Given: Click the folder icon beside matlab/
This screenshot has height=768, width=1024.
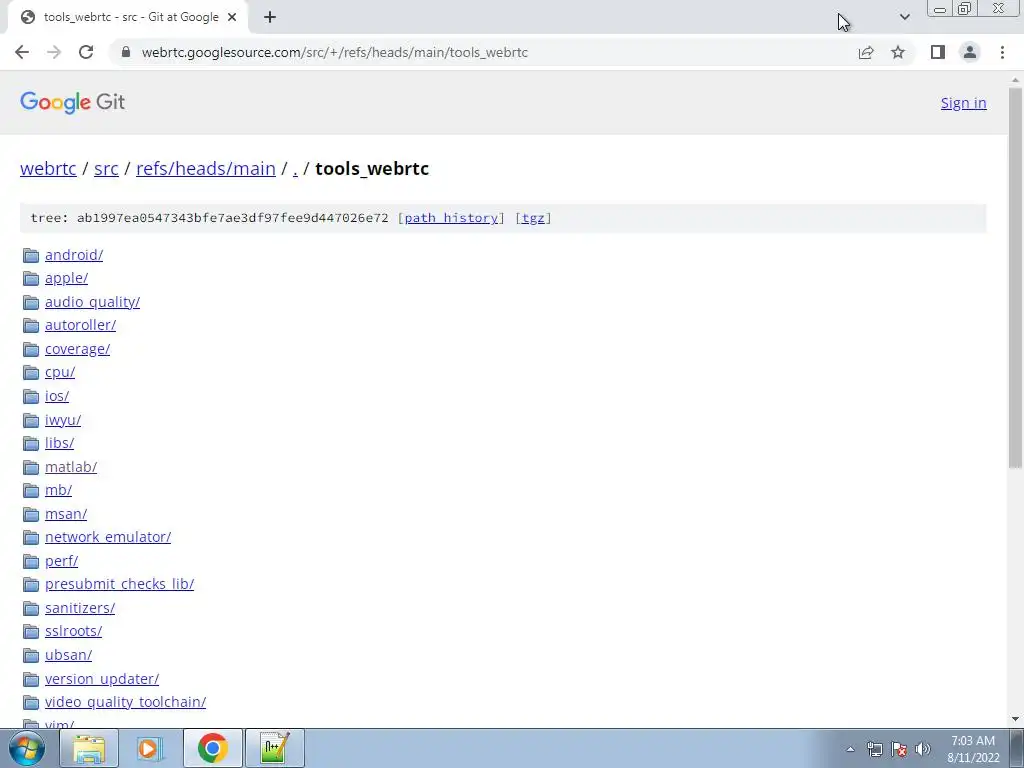Looking at the screenshot, I should click(31, 467).
